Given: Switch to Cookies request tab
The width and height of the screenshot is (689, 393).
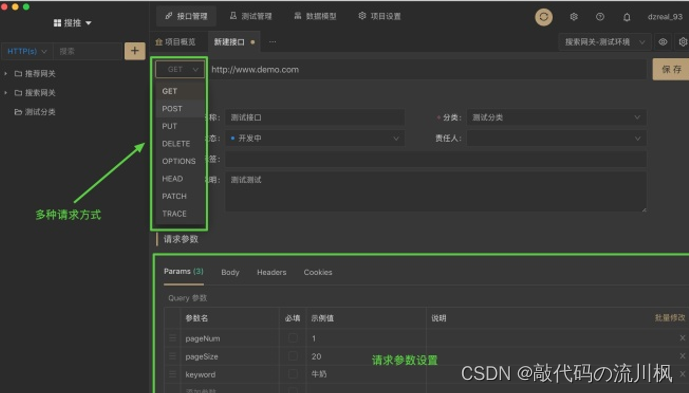Looking at the screenshot, I should [318, 273].
